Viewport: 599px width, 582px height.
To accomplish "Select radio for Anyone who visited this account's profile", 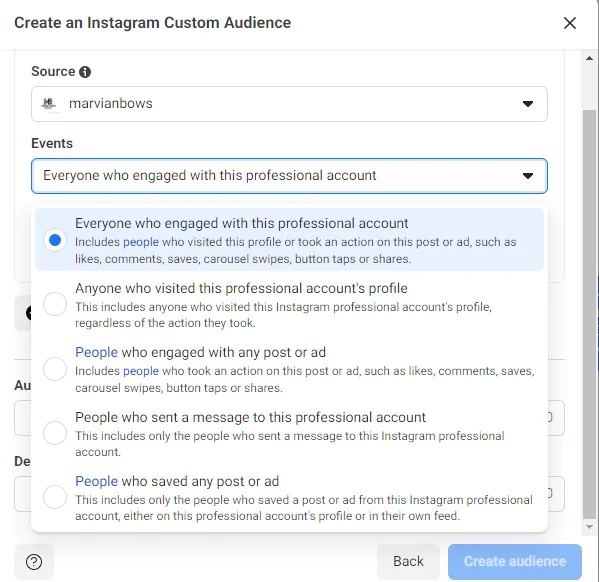I will click(x=55, y=304).
